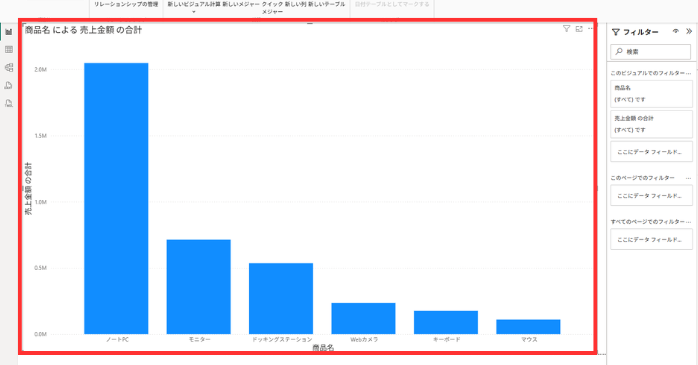Open TMDL view icon at sidebar bottom
The height and width of the screenshot is (365, 698).
(8, 103)
